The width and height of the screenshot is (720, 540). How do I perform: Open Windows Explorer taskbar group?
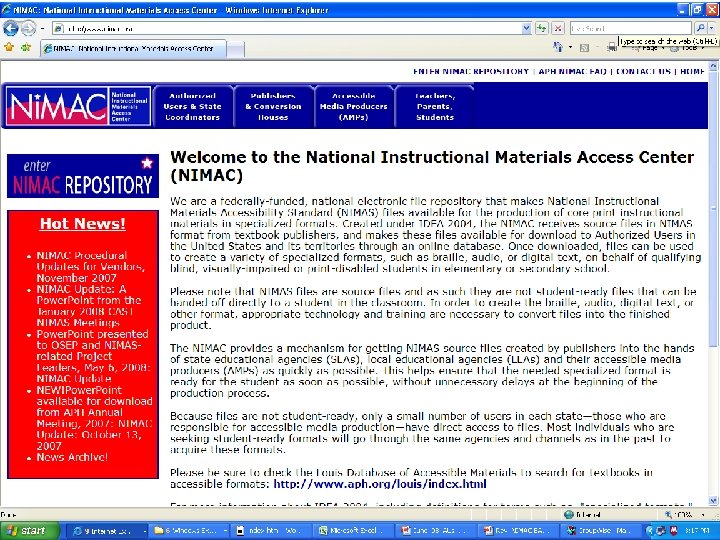[190, 531]
